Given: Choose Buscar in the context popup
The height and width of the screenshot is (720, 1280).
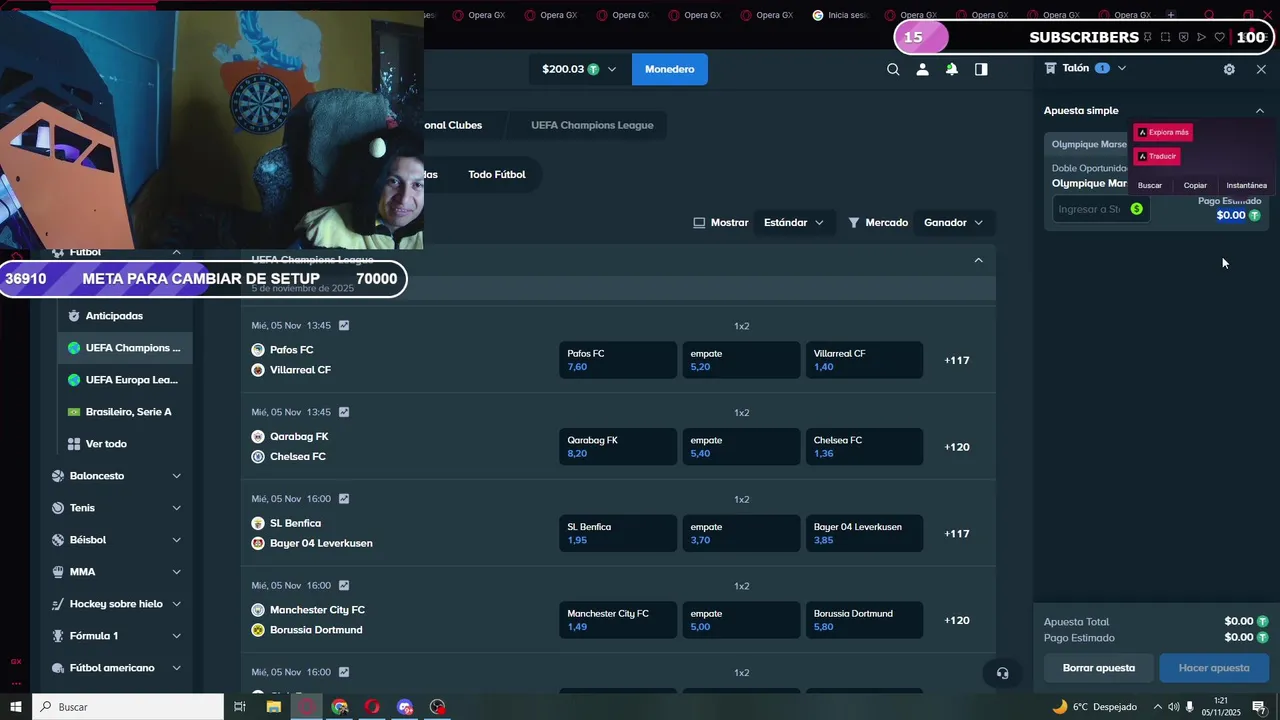Looking at the screenshot, I should (1150, 185).
